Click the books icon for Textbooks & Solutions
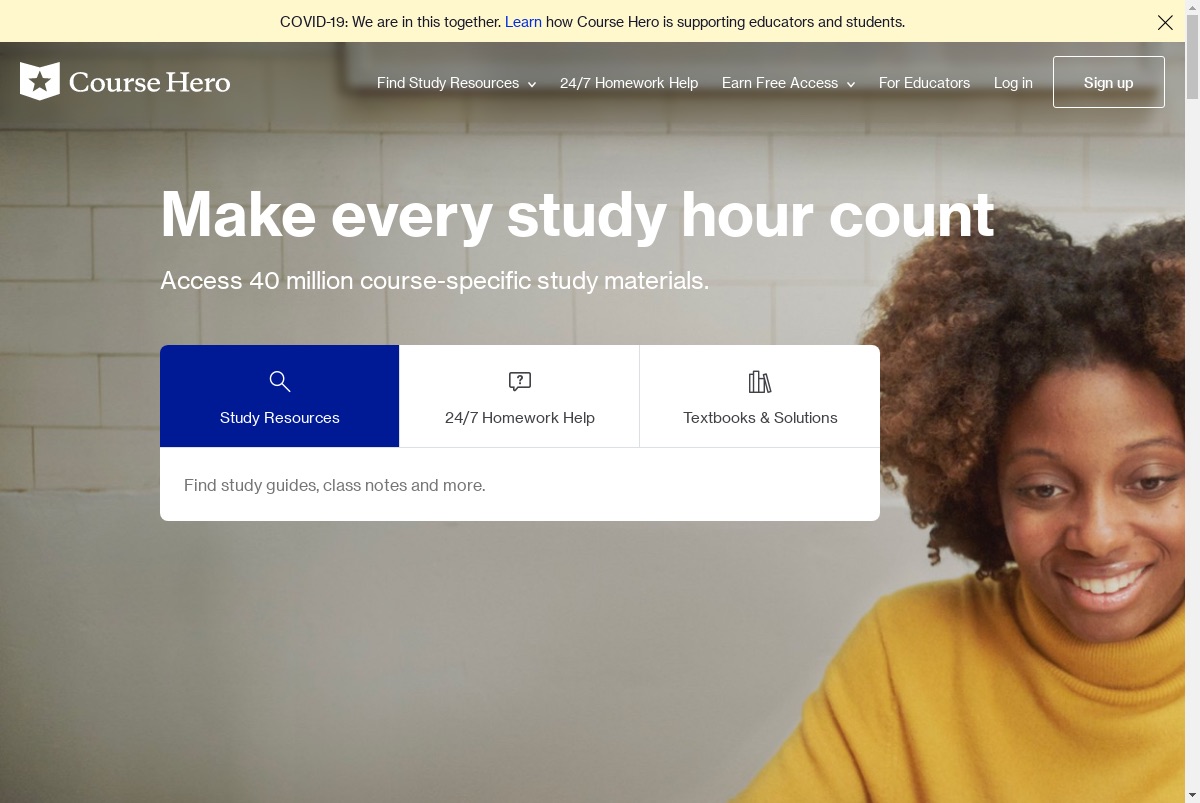The image size is (1200, 803). pos(760,381)
